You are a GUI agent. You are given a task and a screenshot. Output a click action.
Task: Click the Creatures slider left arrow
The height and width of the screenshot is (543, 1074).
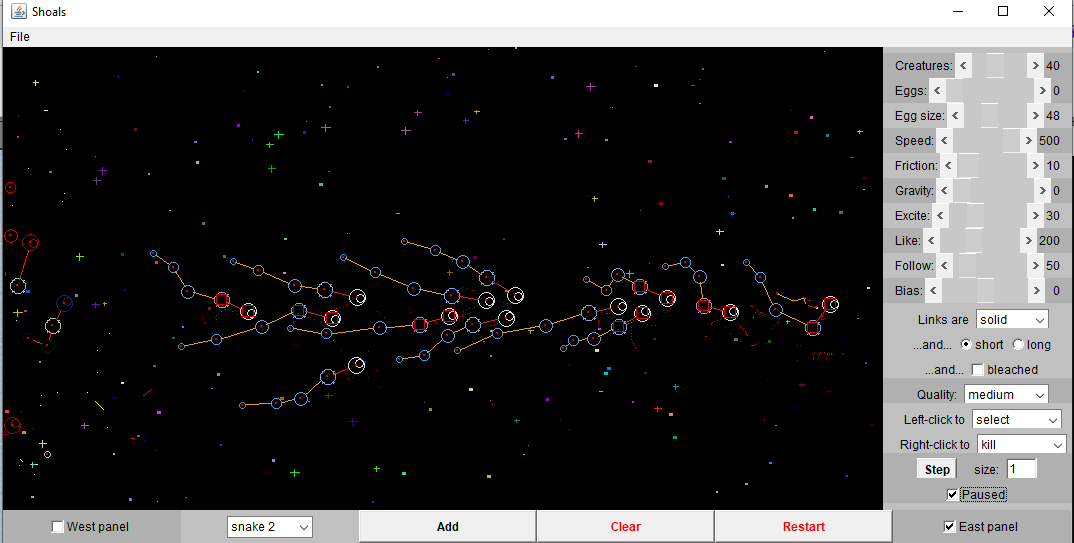963,66
